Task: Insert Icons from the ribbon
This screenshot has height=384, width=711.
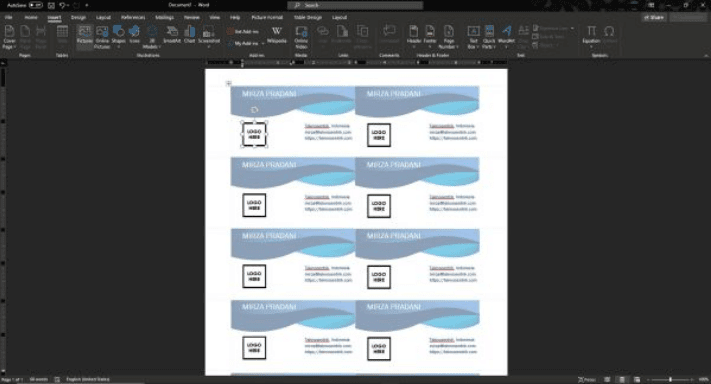Action: point(134,34)
